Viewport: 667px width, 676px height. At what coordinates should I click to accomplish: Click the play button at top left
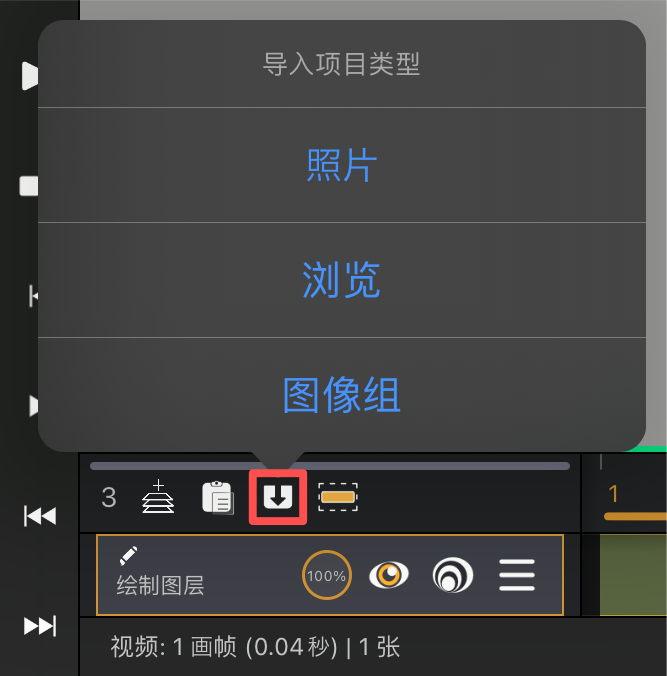[x=30, y=76]
